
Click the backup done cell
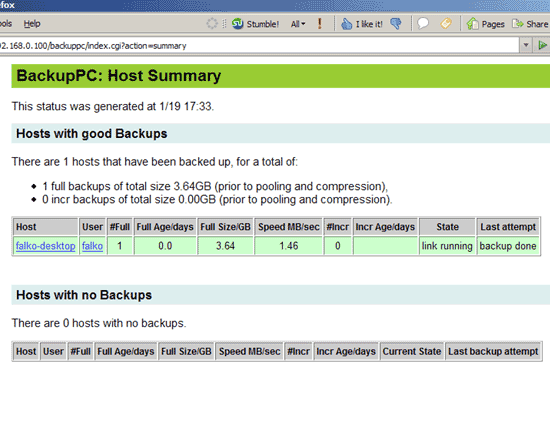pyautogui.click(x=508, y=246)
